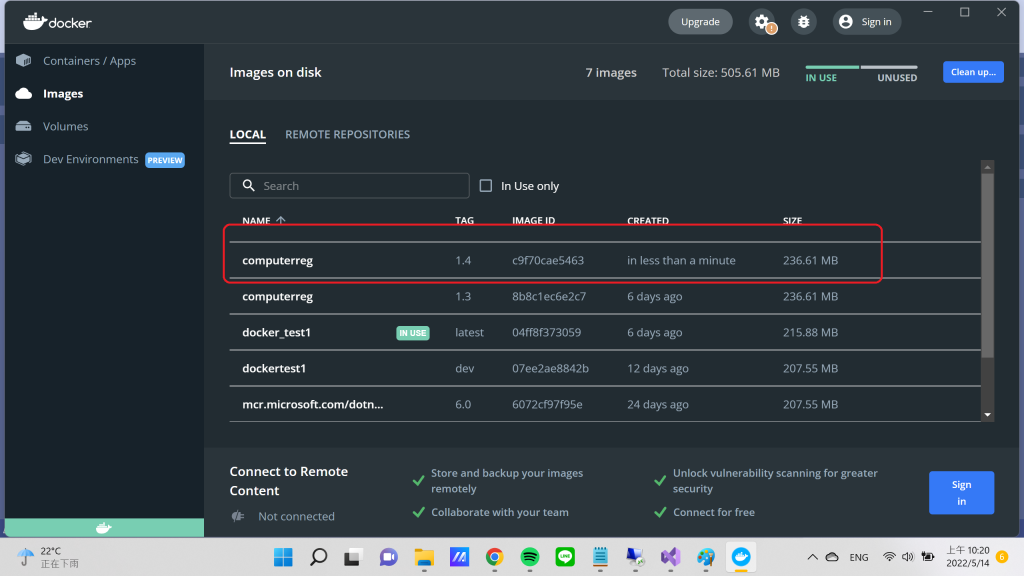
Task: Click ENG language indicator
Action: [859, 558]
